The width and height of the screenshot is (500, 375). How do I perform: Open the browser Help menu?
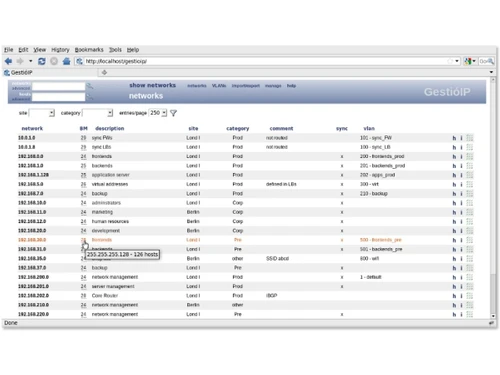coord(133,50)
